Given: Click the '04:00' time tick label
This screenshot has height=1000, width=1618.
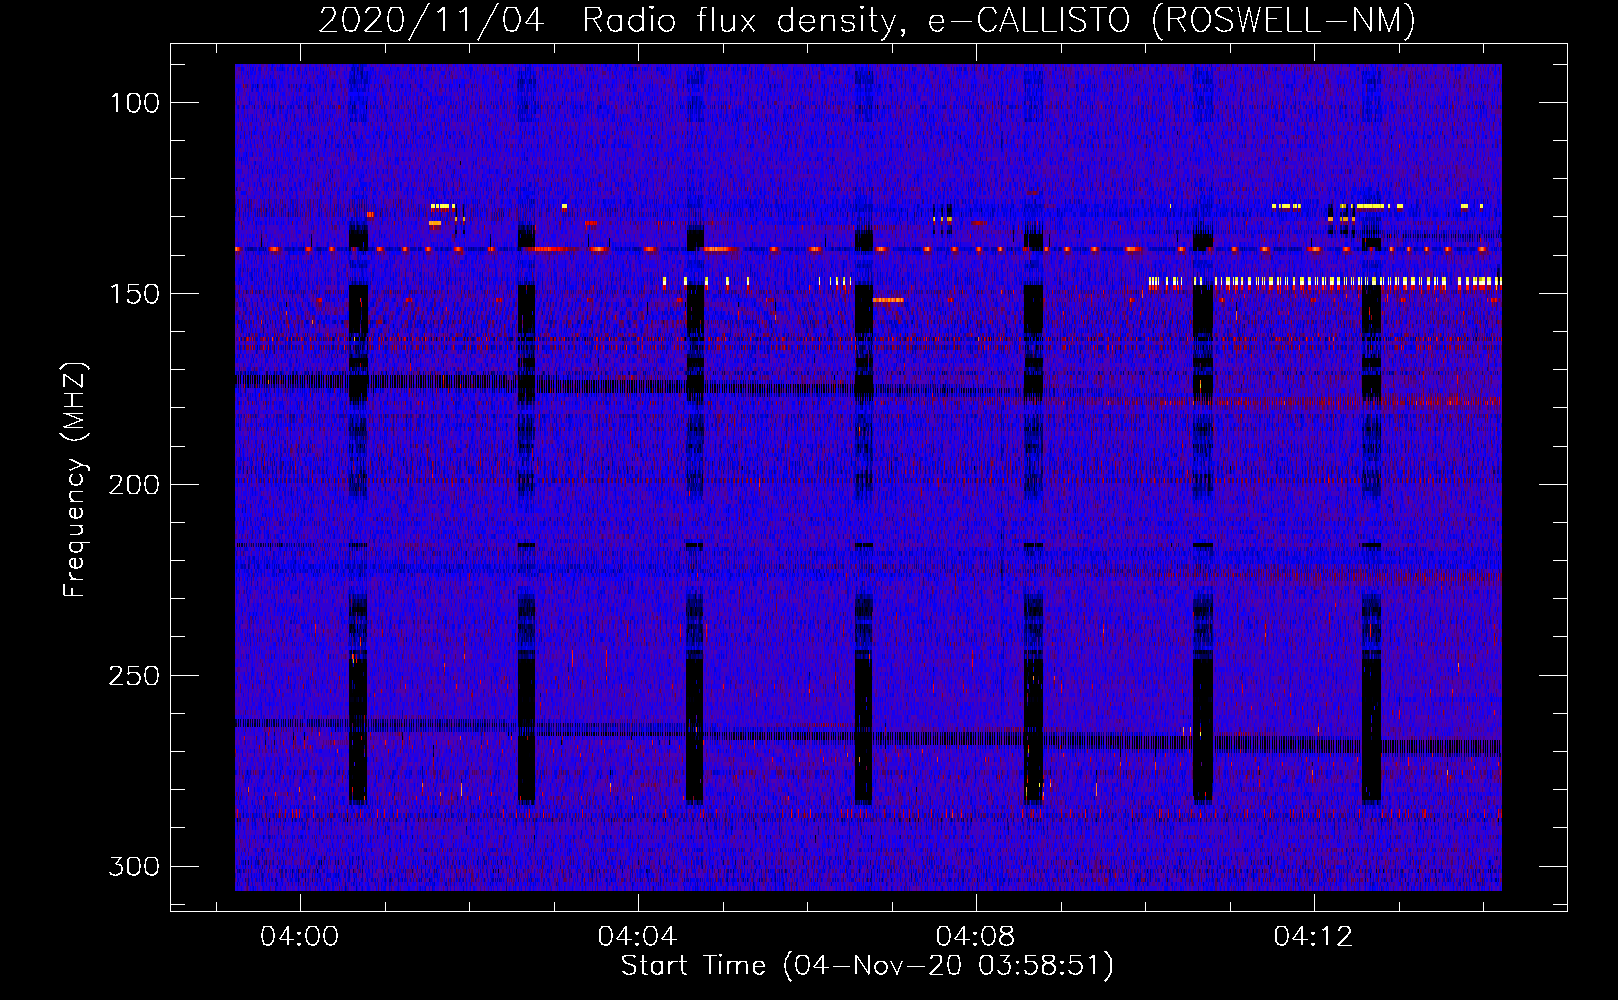Looking at the screenshot, I should (300, 937).
